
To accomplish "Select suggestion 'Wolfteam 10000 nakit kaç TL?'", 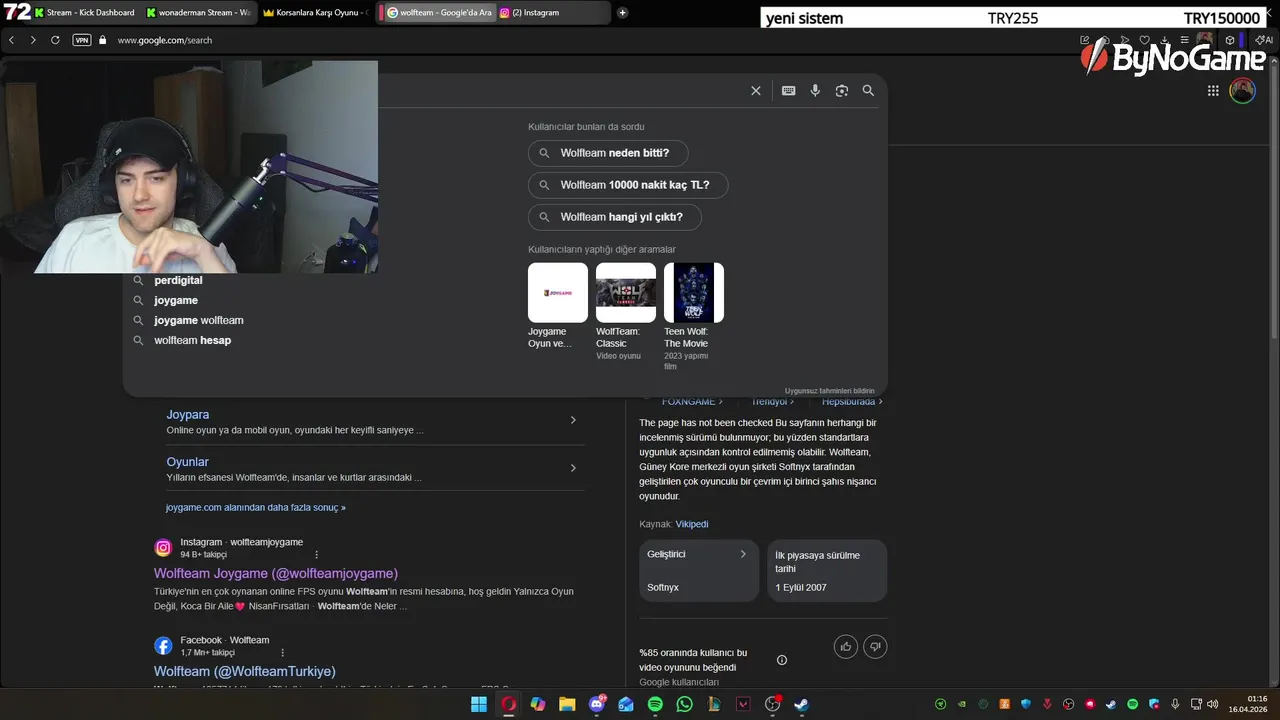I will [628, 186].
